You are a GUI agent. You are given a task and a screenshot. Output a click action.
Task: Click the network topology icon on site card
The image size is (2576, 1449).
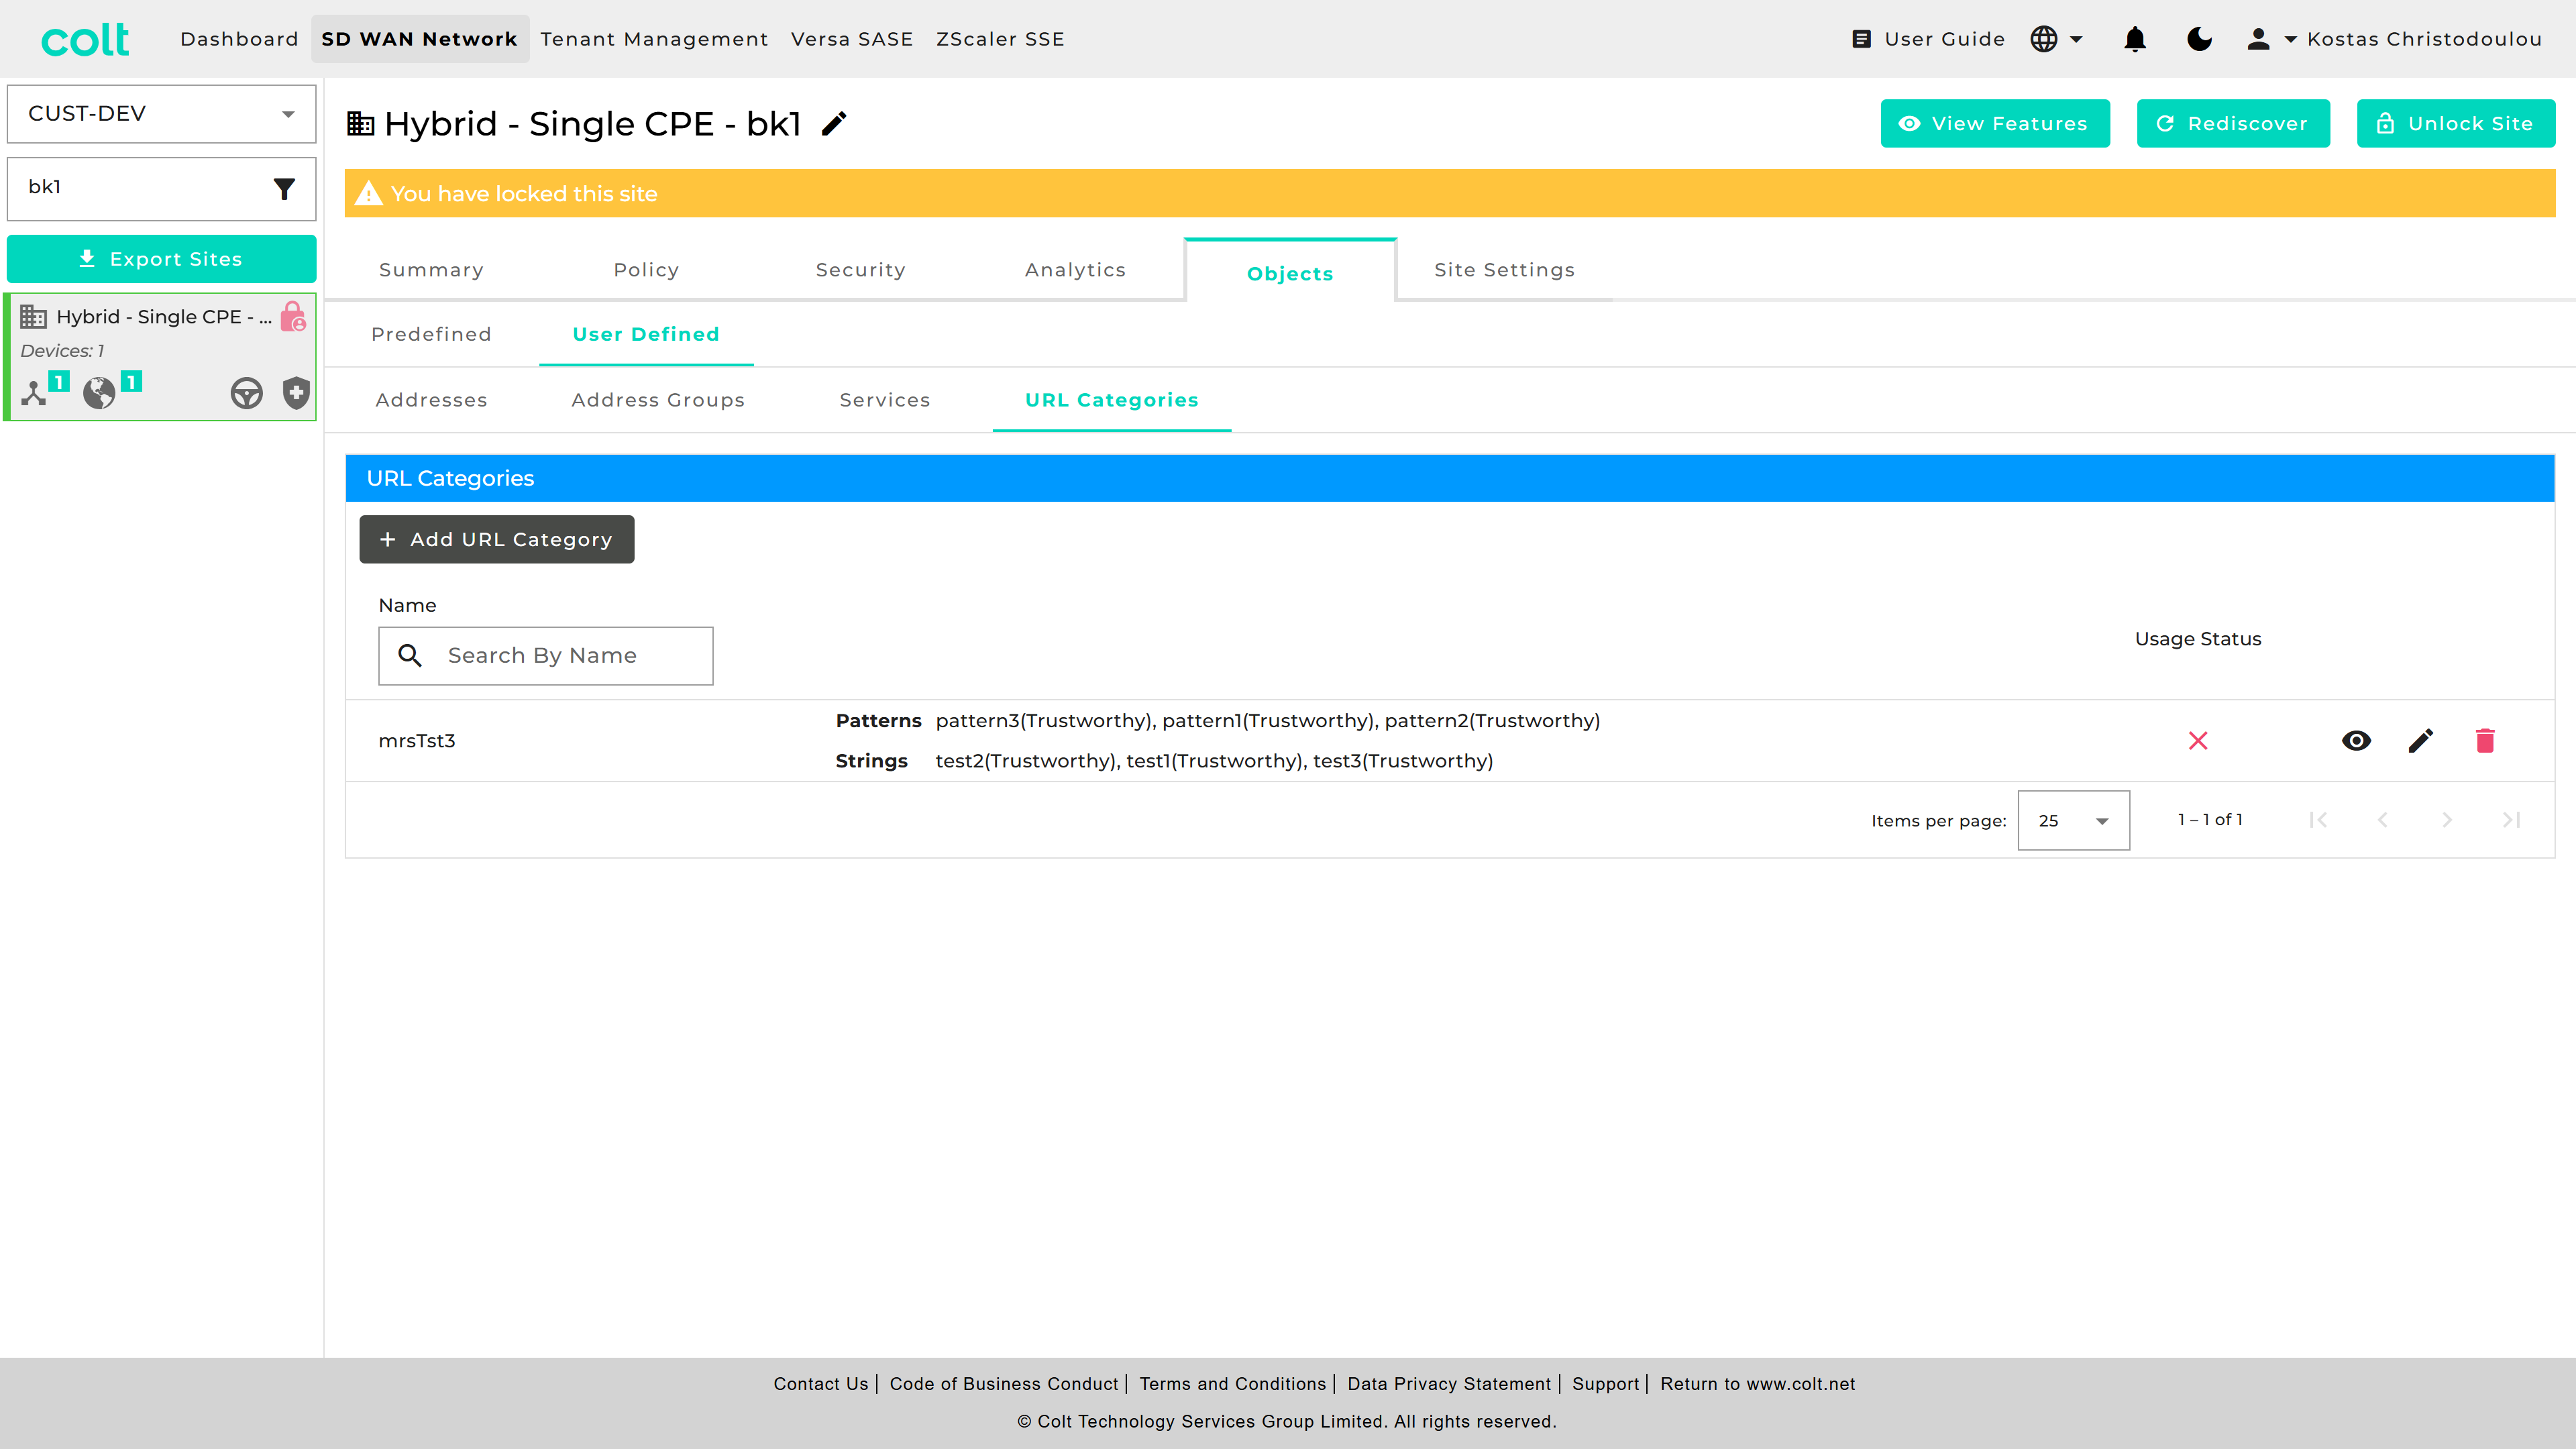tap(34, 393)
